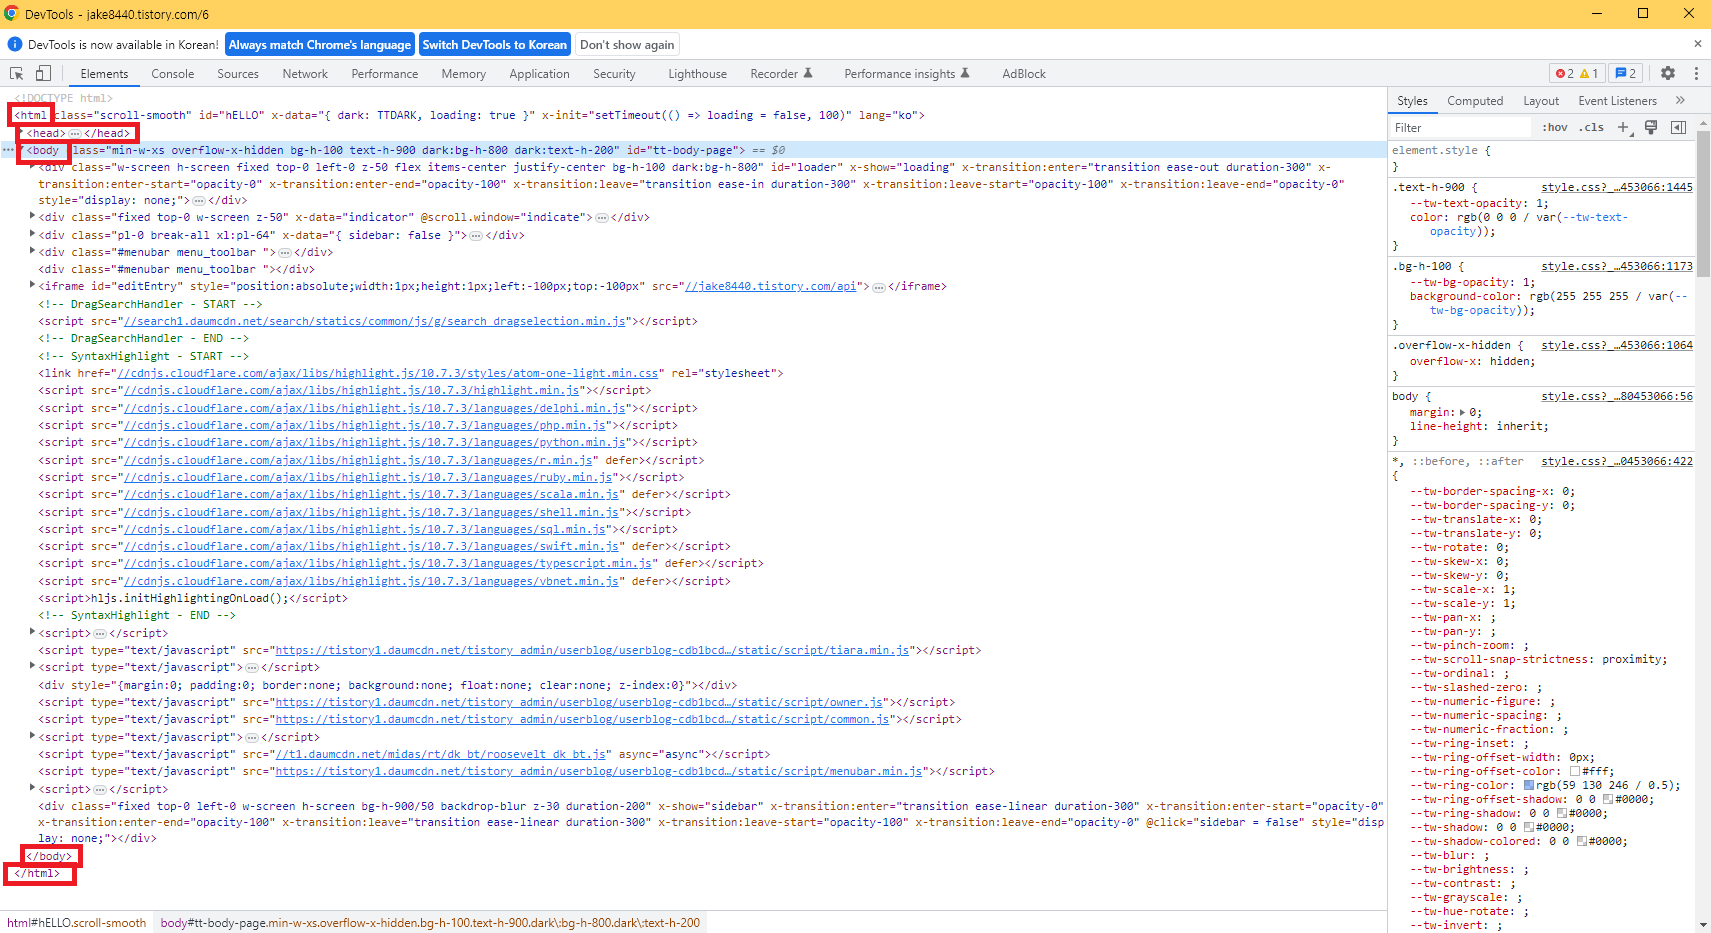Open the AdBlock tab
This screenshot has width=1711, height=933.
pos(1024,74)
